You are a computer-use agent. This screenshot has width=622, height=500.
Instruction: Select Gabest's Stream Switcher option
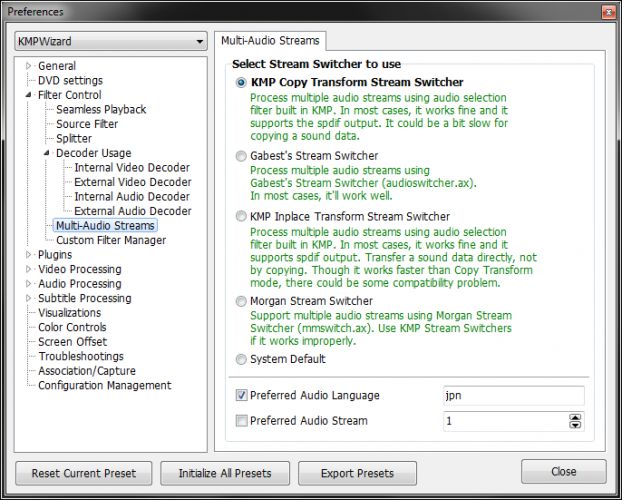pyautogui.click(x=241, y=156)
